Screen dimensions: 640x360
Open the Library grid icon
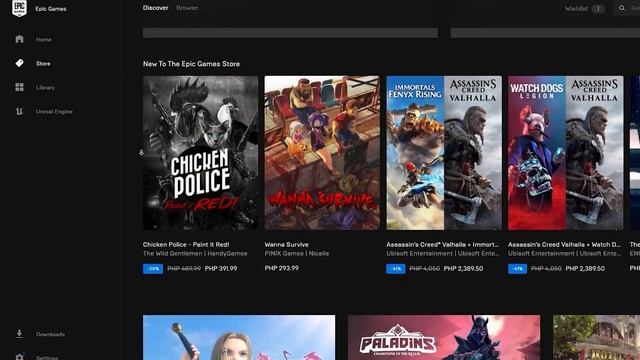click(x=19, y=87)
